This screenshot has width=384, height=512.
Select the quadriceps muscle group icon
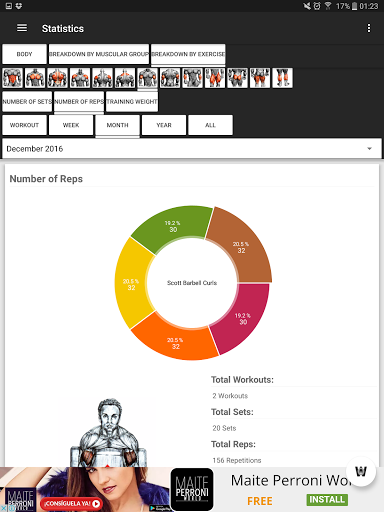coord(215,78)
